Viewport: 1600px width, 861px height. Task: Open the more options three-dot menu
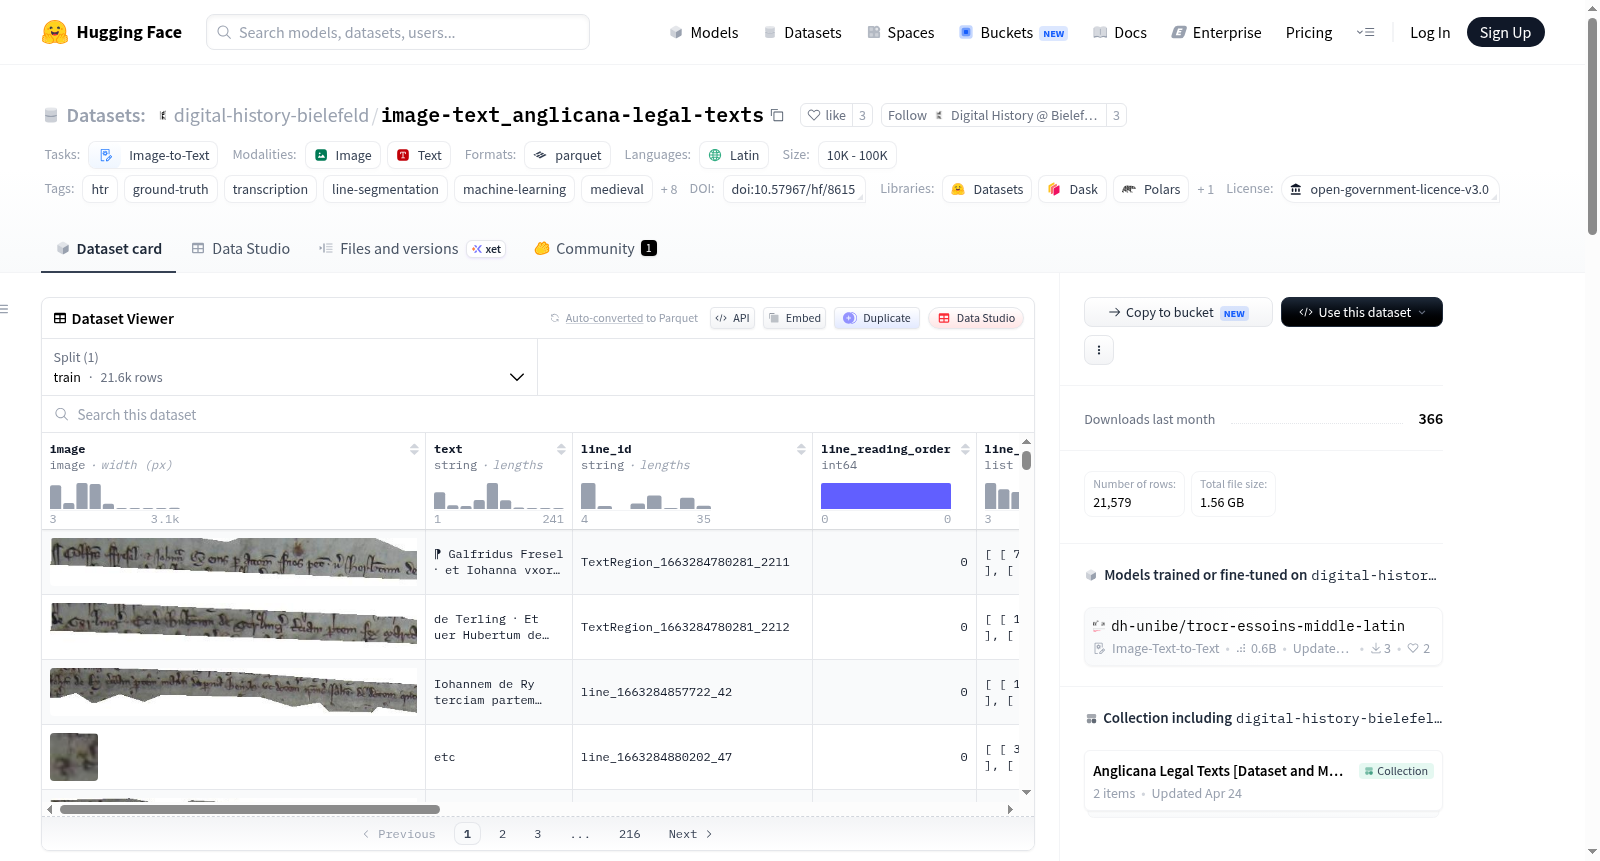coord(1099,350)
